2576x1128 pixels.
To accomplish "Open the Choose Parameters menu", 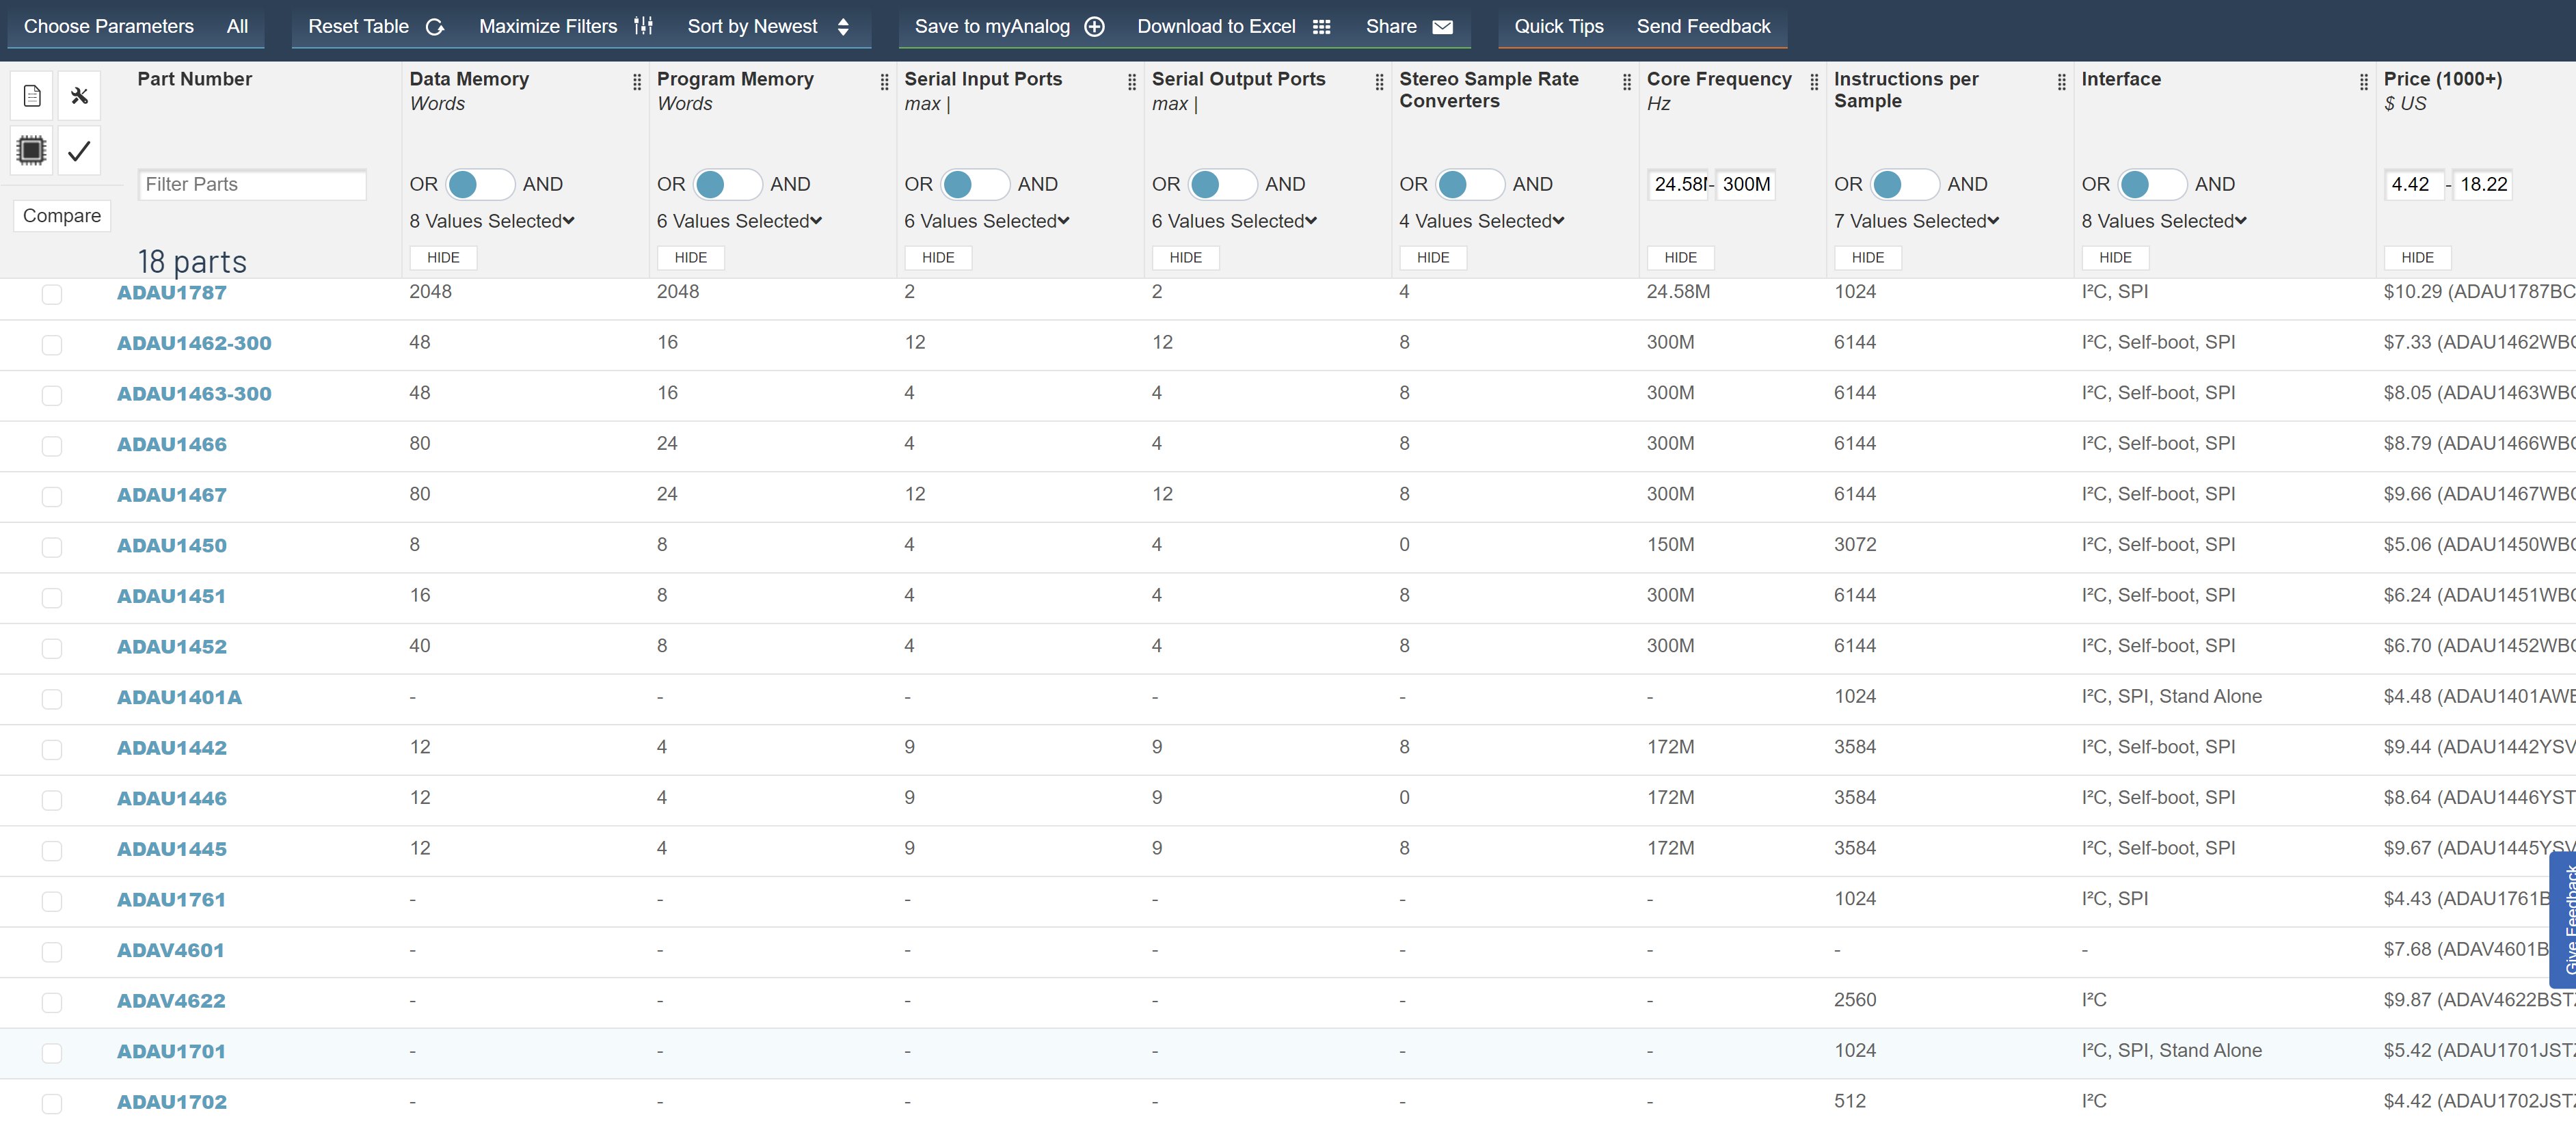I will [109, 27].
